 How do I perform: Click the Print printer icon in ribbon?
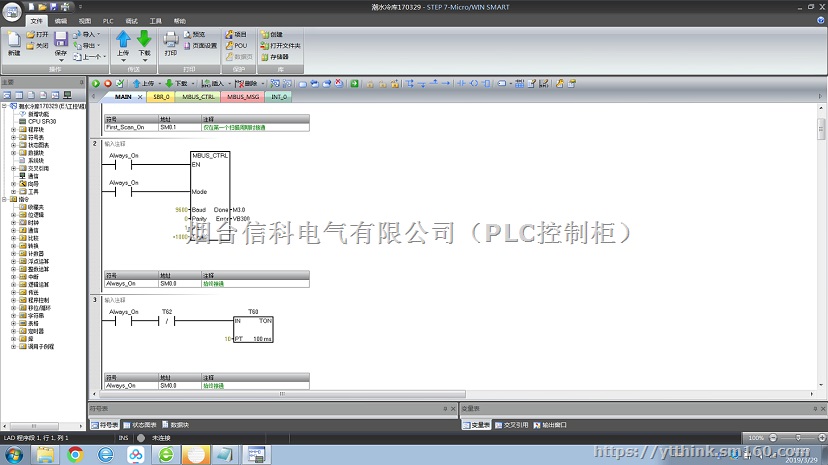tap(171, 40)
